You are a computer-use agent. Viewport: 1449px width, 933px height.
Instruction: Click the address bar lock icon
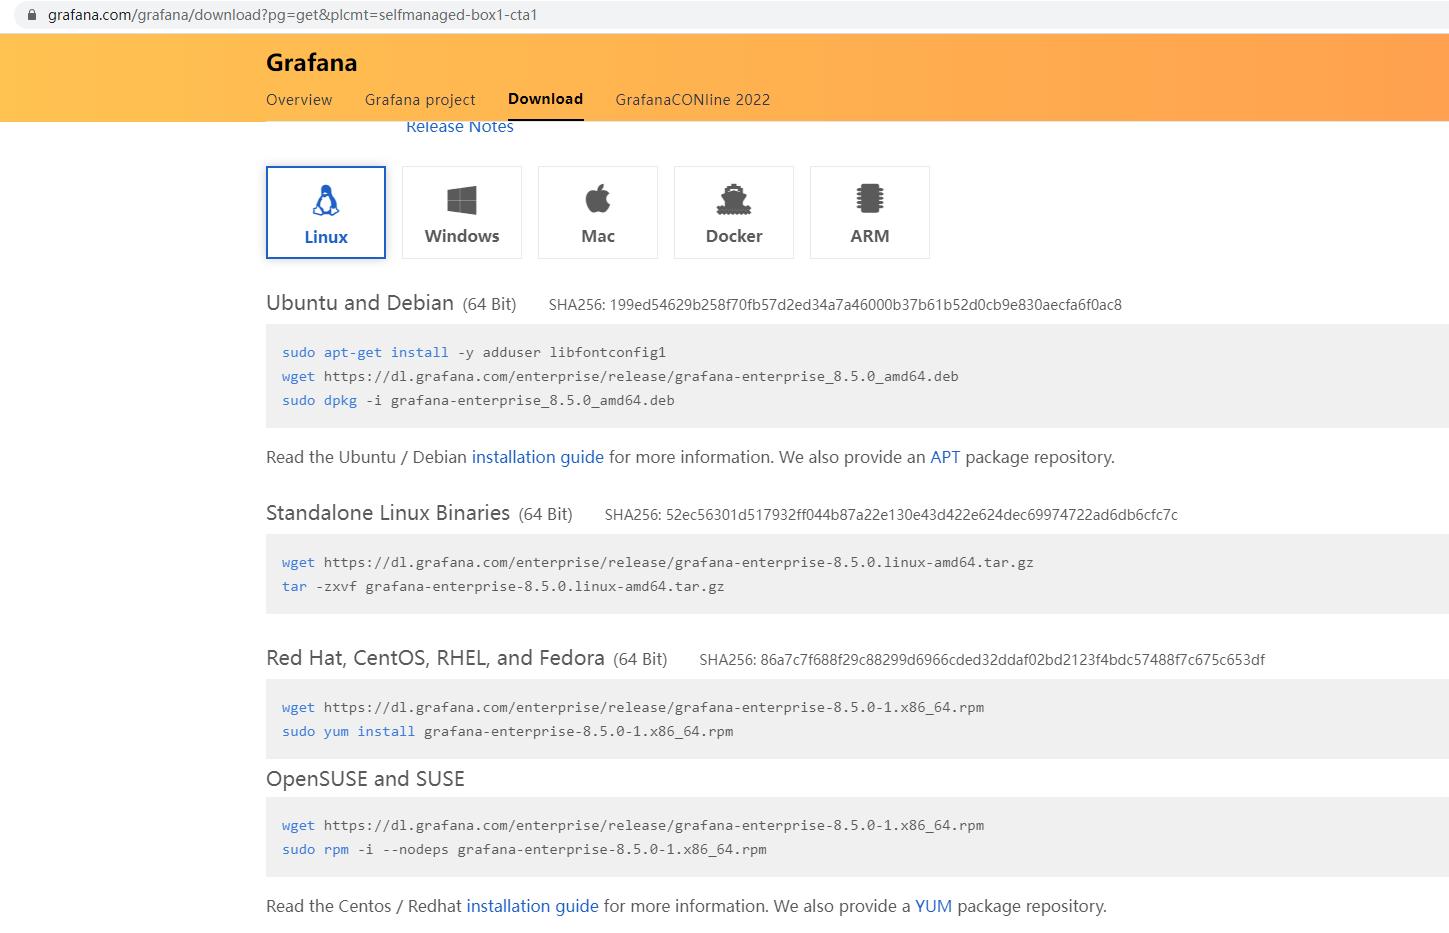[x=31, y=15]
